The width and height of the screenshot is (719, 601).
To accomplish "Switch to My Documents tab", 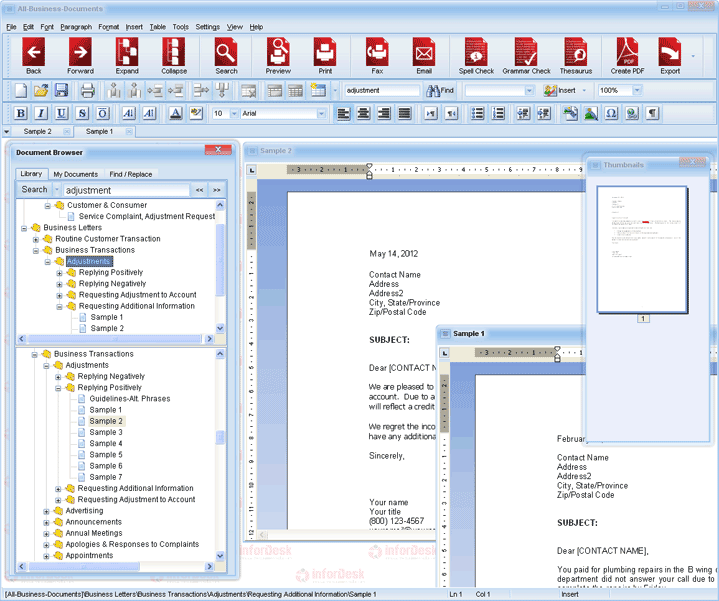I will click(76, 174).
